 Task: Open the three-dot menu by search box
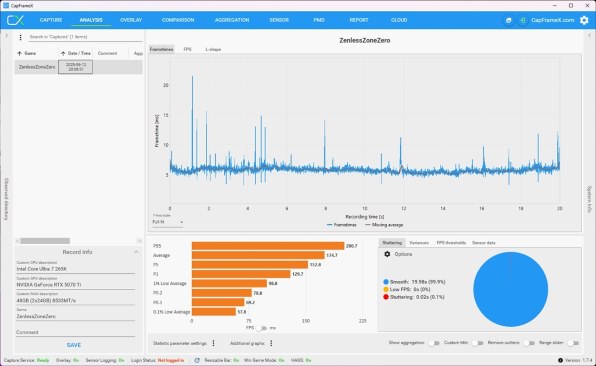pos(20,37)
